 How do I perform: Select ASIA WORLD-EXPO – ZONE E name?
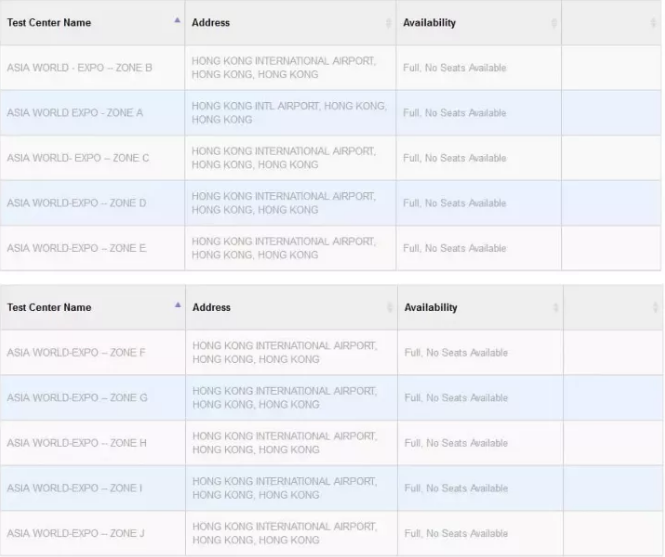[76, 248]
